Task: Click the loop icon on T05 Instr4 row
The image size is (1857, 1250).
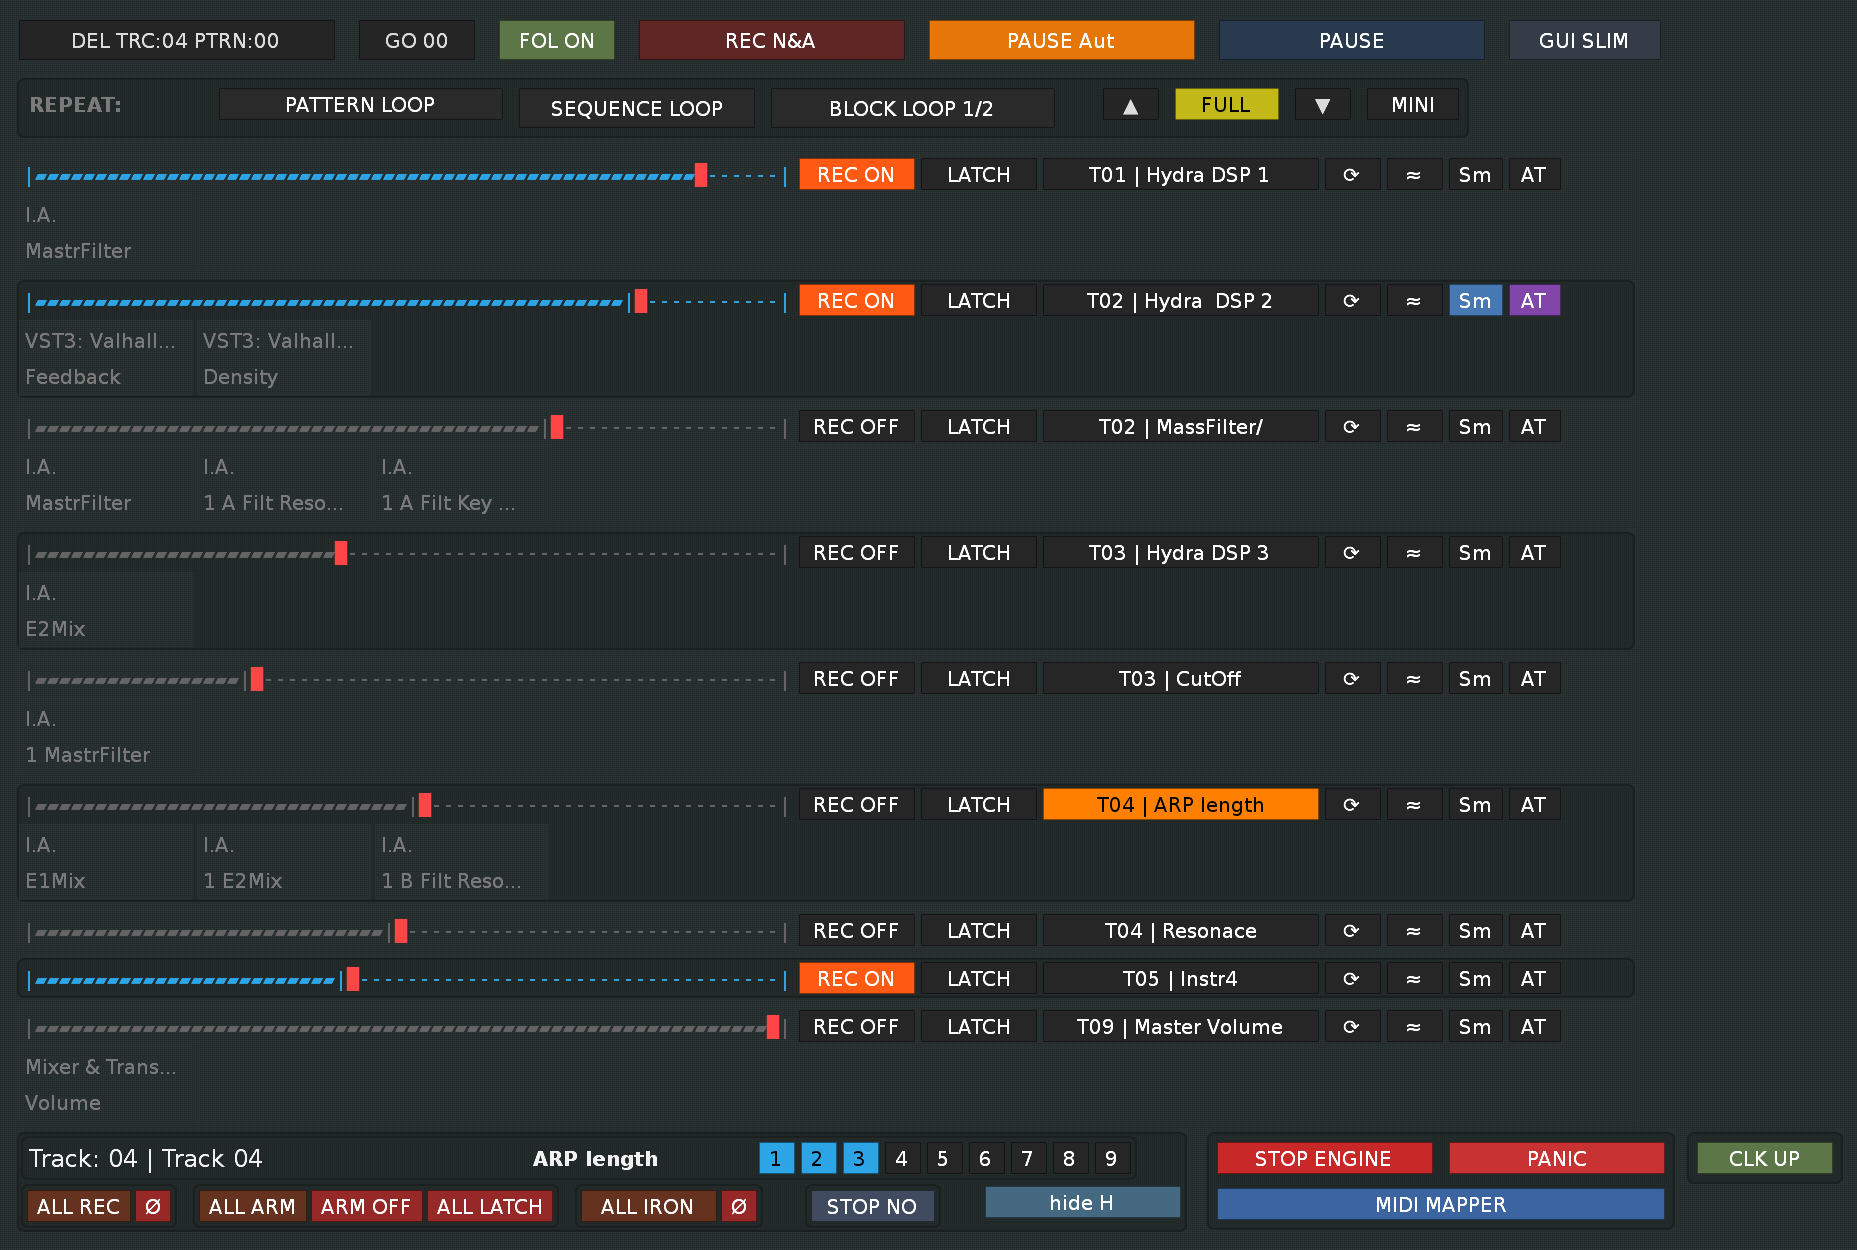Action: coord(1351,979)
